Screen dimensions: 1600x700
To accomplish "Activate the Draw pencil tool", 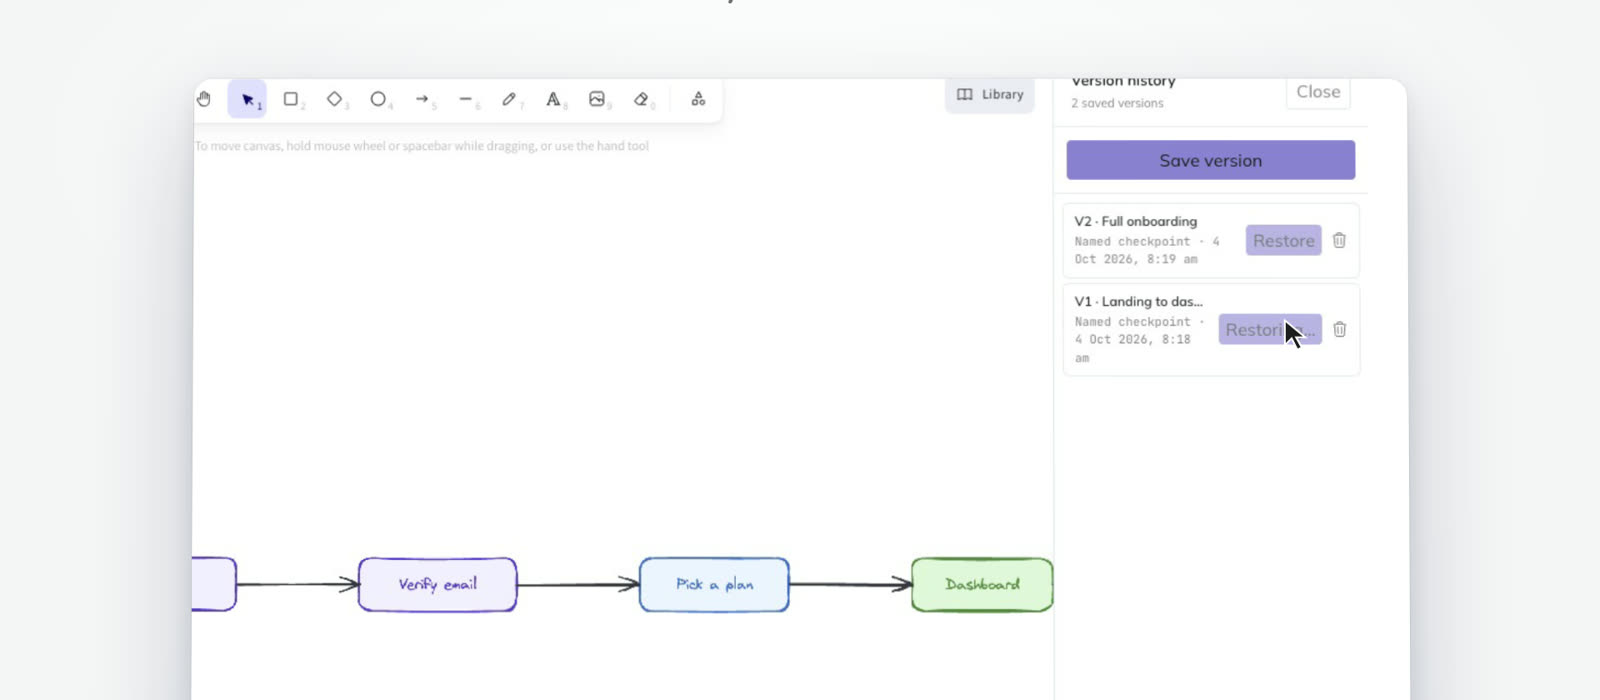I will (509, 99).
